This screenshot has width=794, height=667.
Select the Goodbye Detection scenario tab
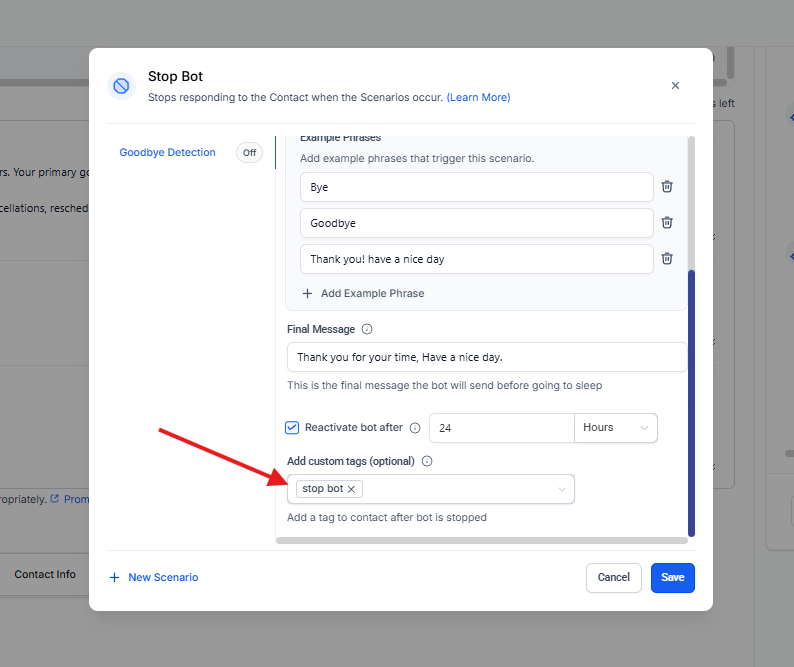pos(167,153)
